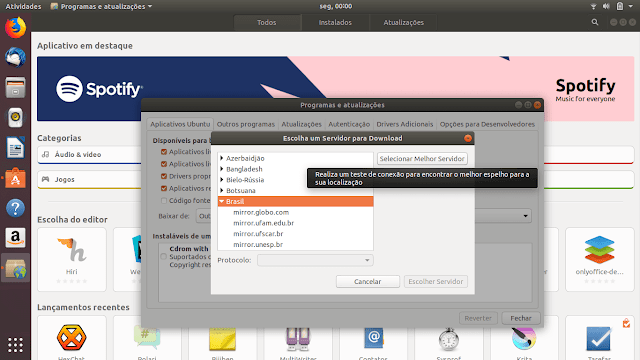Expand Azerbaidjão server list
The height and width of the screenshot is (360, 640).
pos(222,158)
